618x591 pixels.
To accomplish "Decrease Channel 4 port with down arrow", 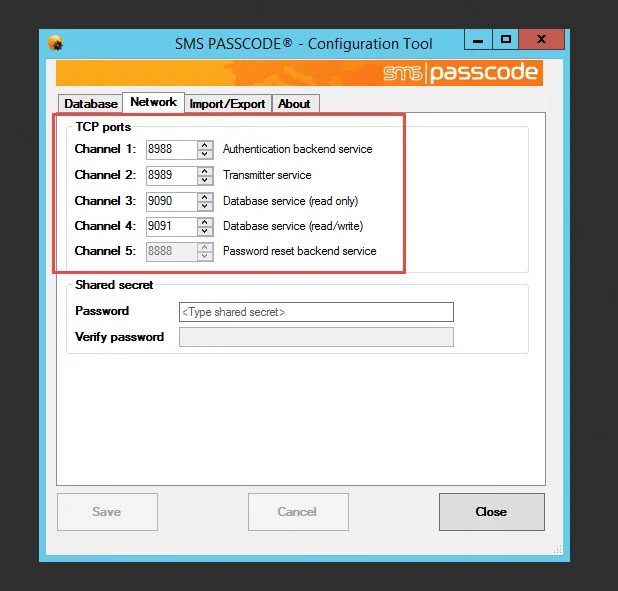I will click(x=205, y=231).
